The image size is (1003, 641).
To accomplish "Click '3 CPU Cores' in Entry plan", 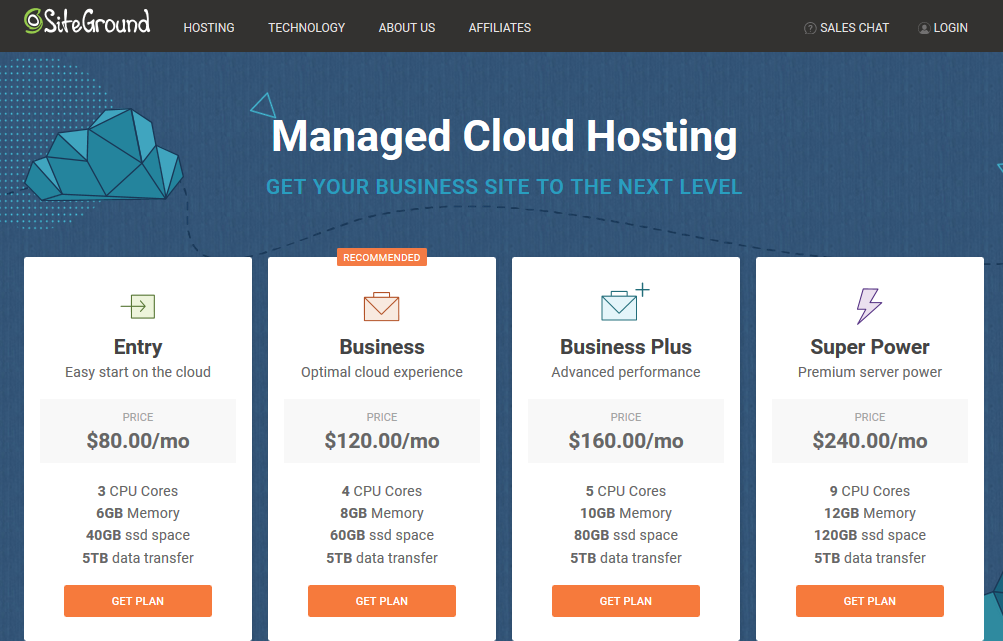I will pyautogui.click(x=138, y=491).
